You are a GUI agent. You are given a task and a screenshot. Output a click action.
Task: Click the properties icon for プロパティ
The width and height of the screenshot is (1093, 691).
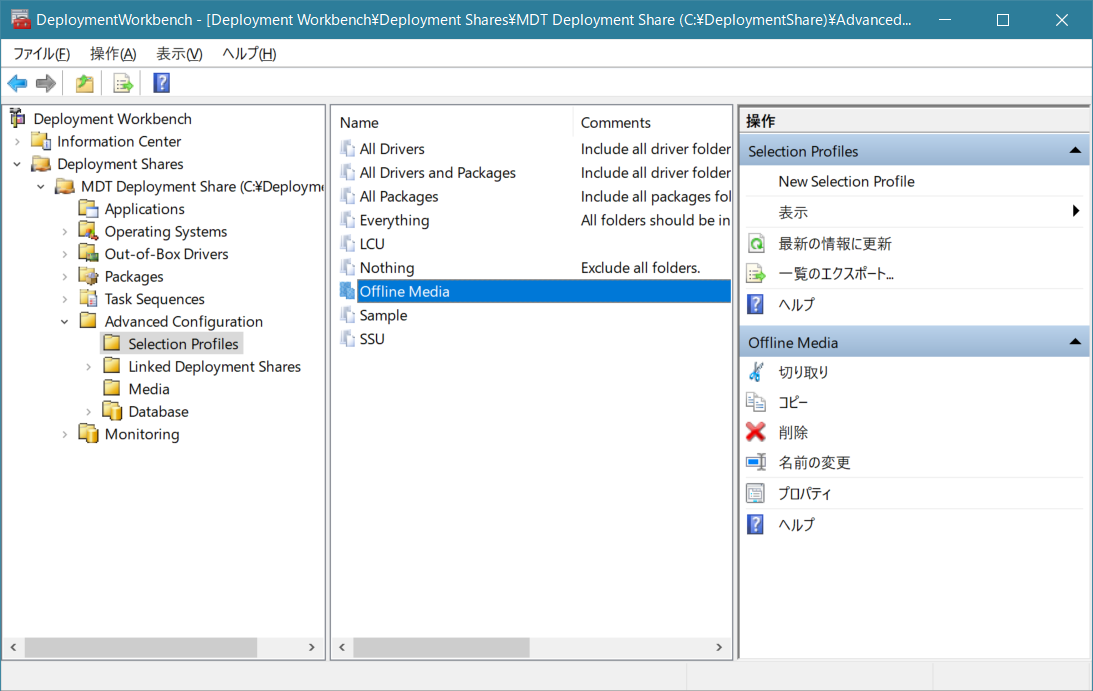(x=756, y=493)
